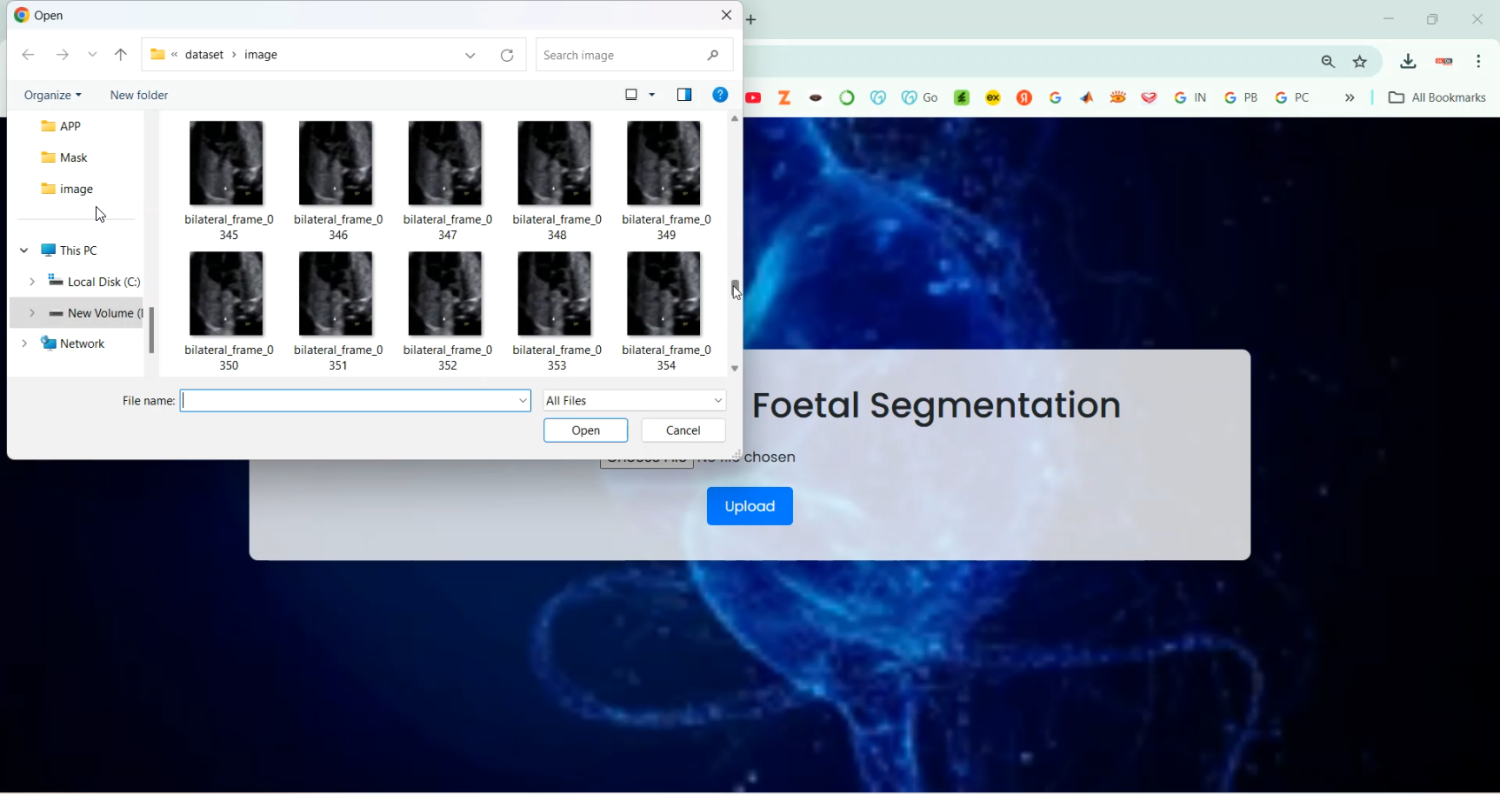Open Chrome three-dot menu

tap(1479, 62)
